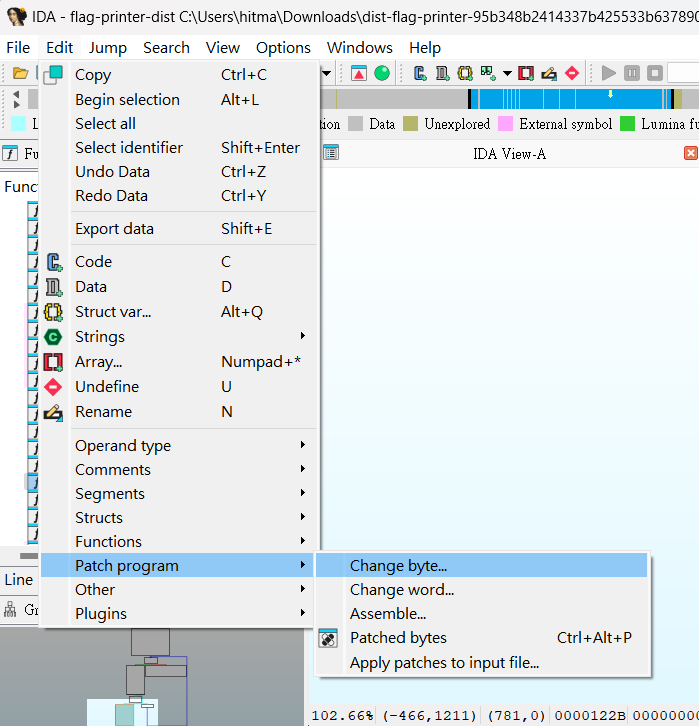Viewport: 699px width, 726px height.
Task: Click the Rename pencil toolbar icon
Action: pos(549,73)
